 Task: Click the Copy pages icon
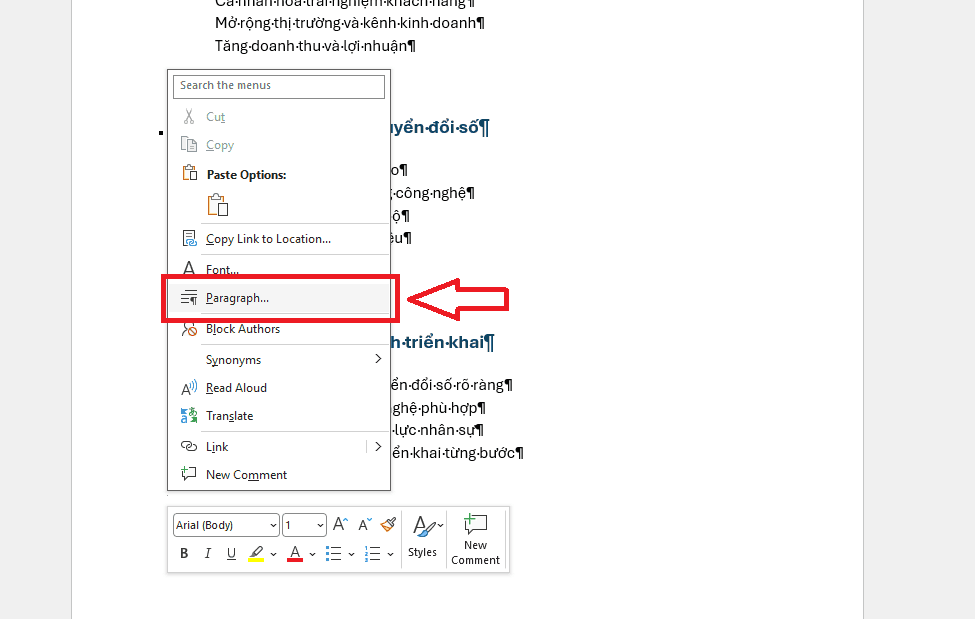click(x=189, y=144)
